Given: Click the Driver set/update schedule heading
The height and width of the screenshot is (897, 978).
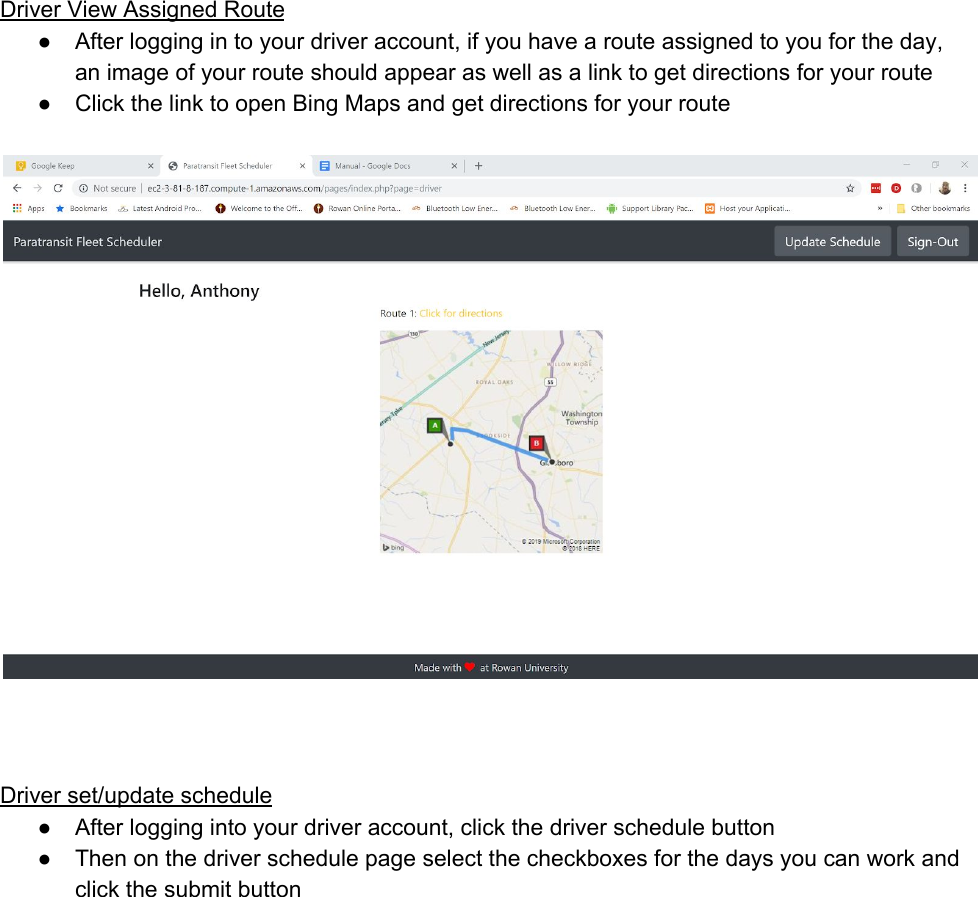Looking at the screenshot, I should coord(136,795).
